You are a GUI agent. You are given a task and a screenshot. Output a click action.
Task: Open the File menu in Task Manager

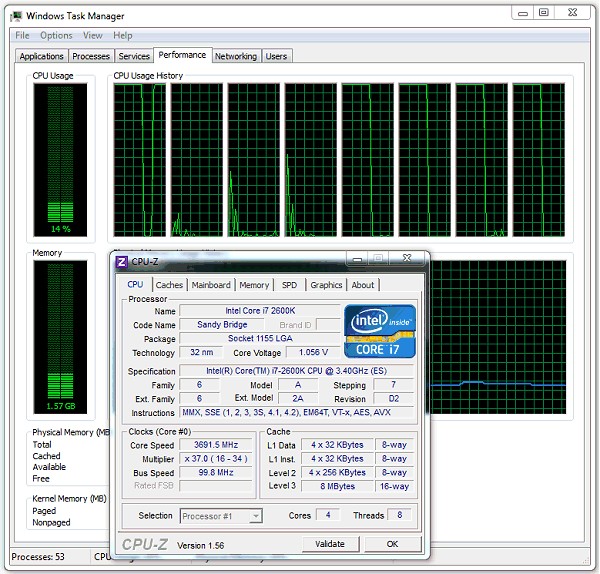pos(22,36)
